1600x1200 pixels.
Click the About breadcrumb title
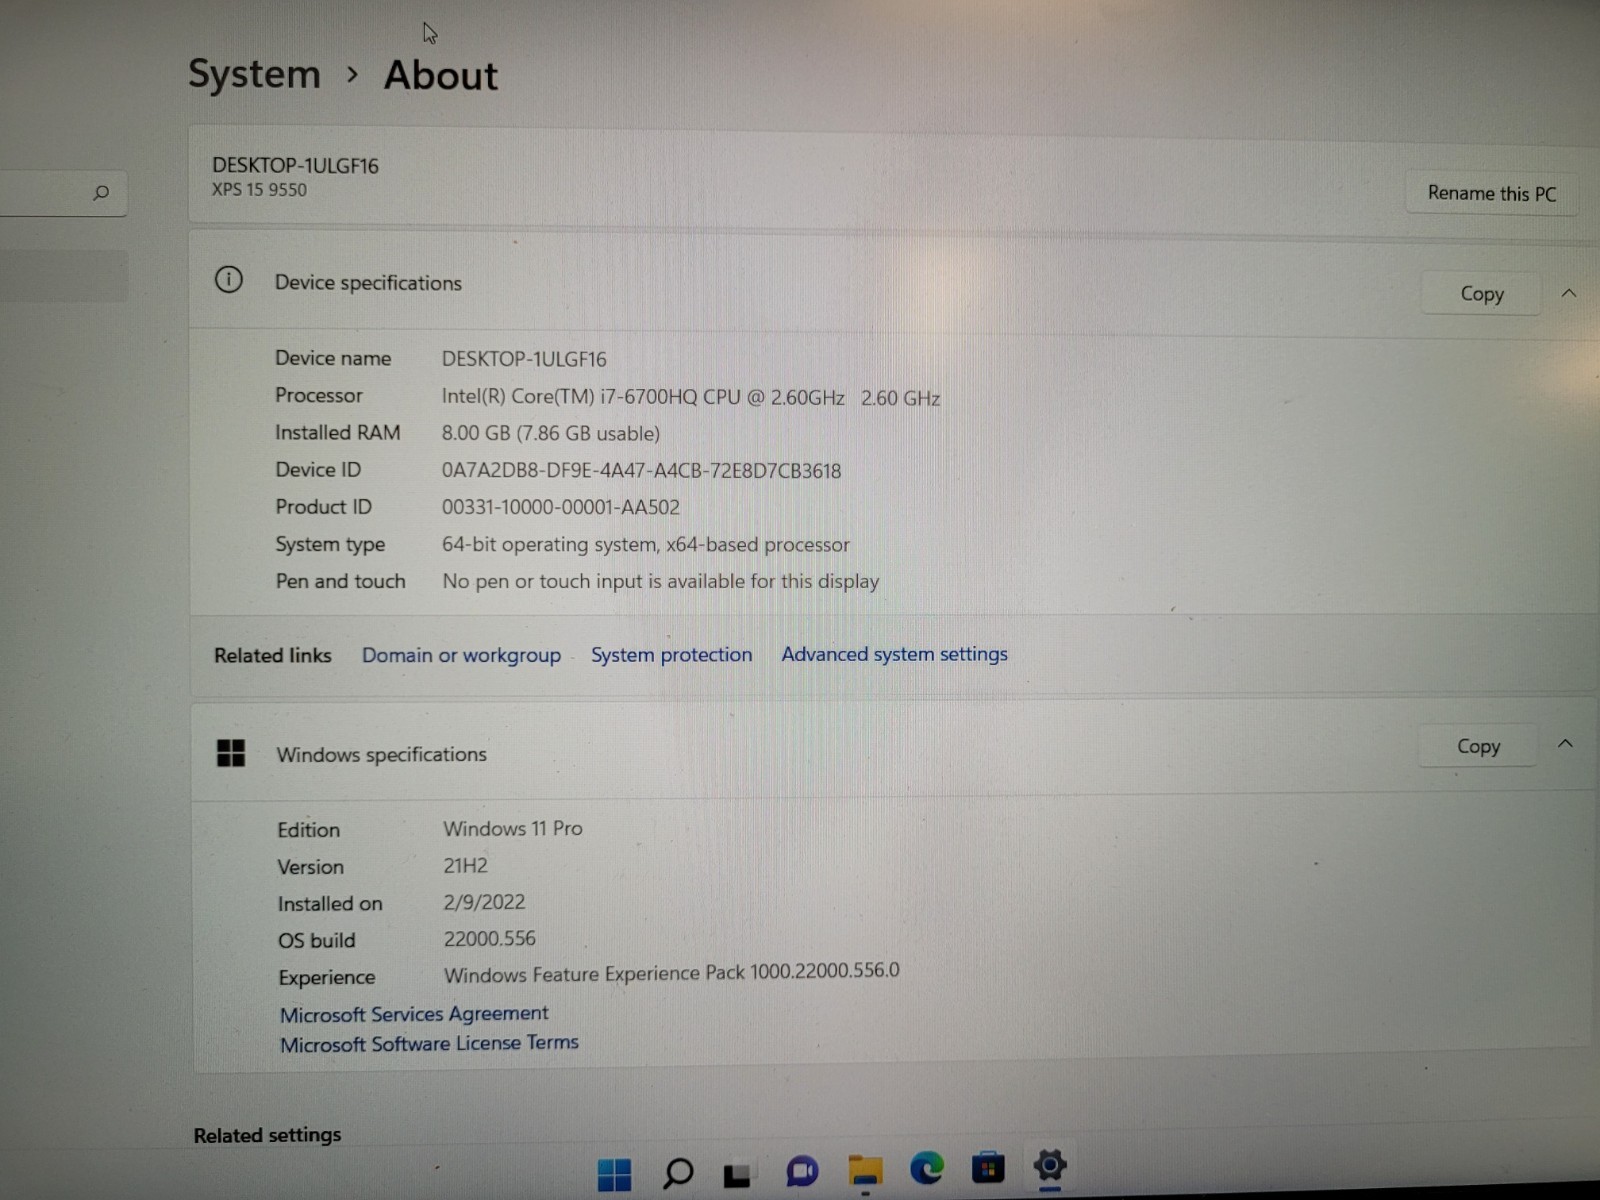click(x=441, y=75)
